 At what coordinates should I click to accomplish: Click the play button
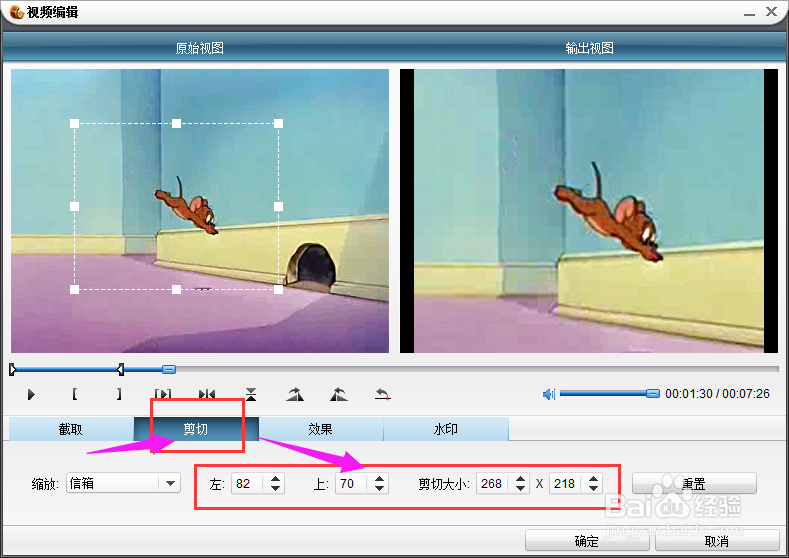click(x=31, y=394)
